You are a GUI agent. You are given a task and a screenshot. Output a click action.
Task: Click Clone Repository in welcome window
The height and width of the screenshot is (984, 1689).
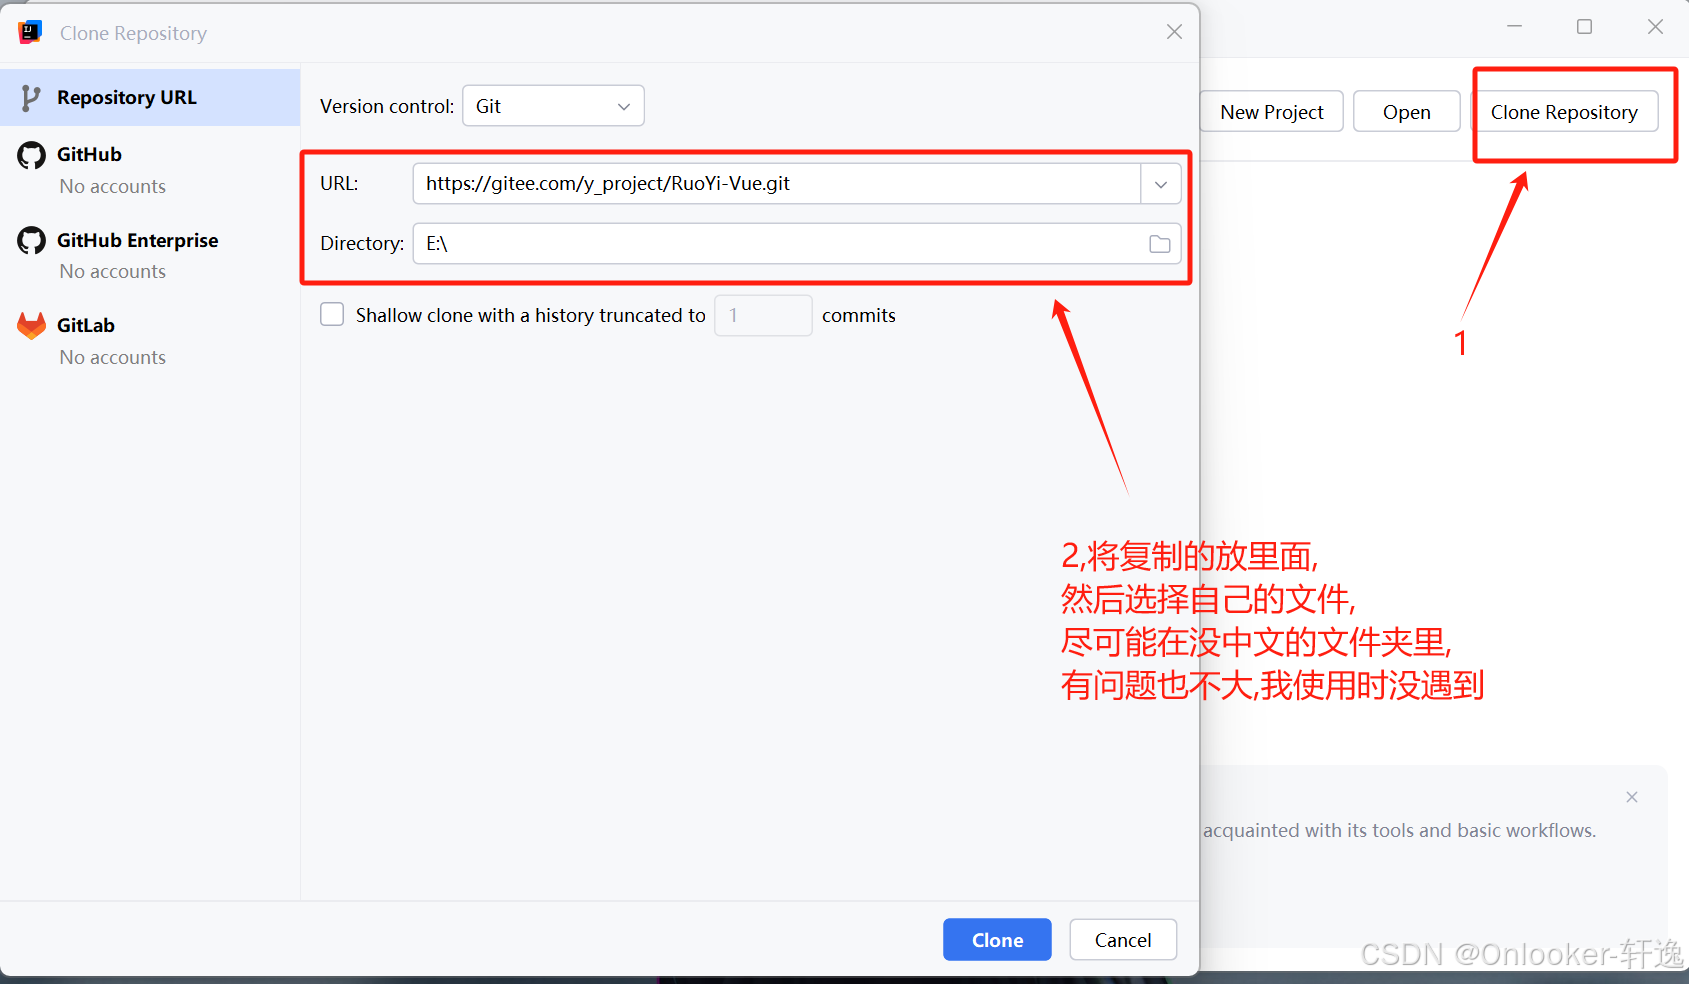coord(1564,112)
